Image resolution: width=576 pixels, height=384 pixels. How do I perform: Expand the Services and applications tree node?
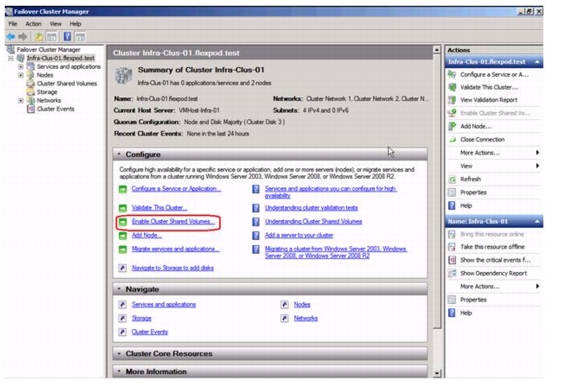click(21, 67)
